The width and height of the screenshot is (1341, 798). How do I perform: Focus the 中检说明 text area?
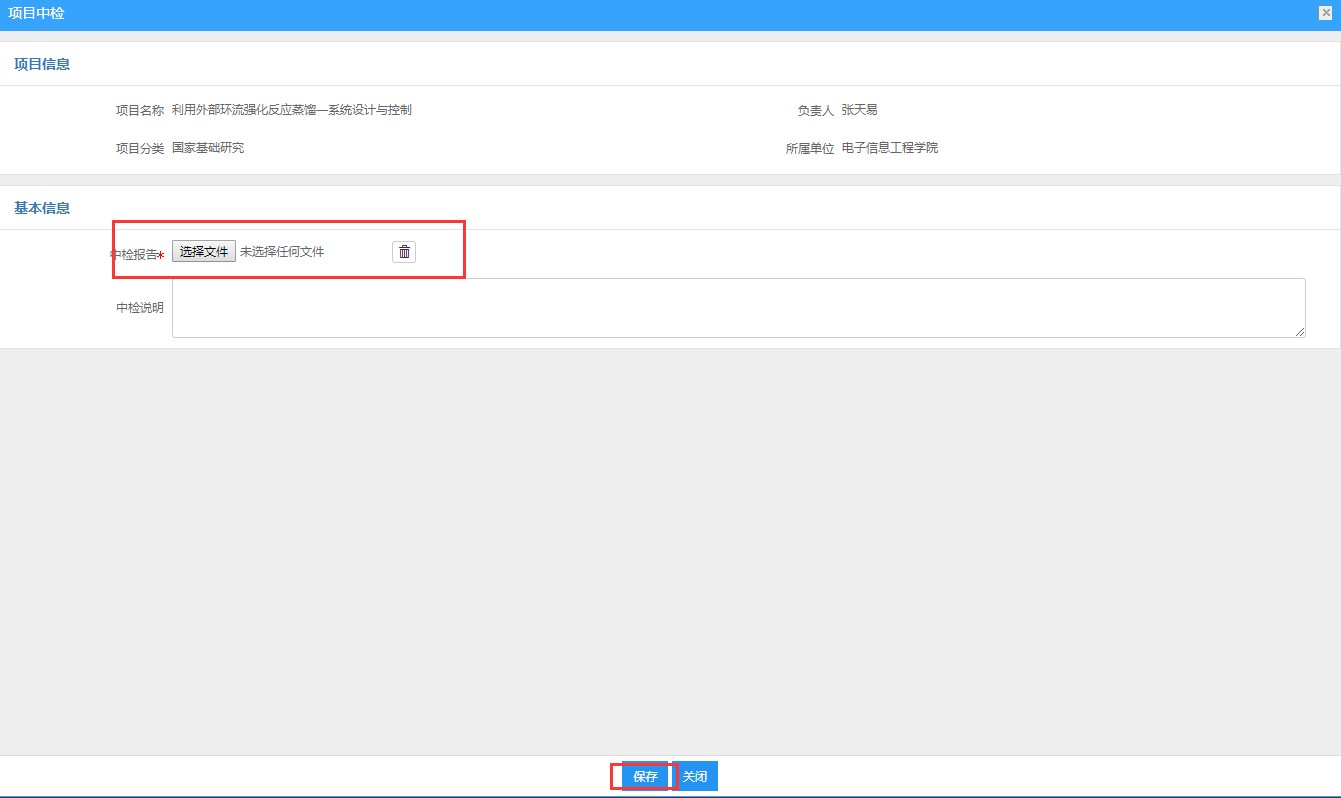point(738,307)
